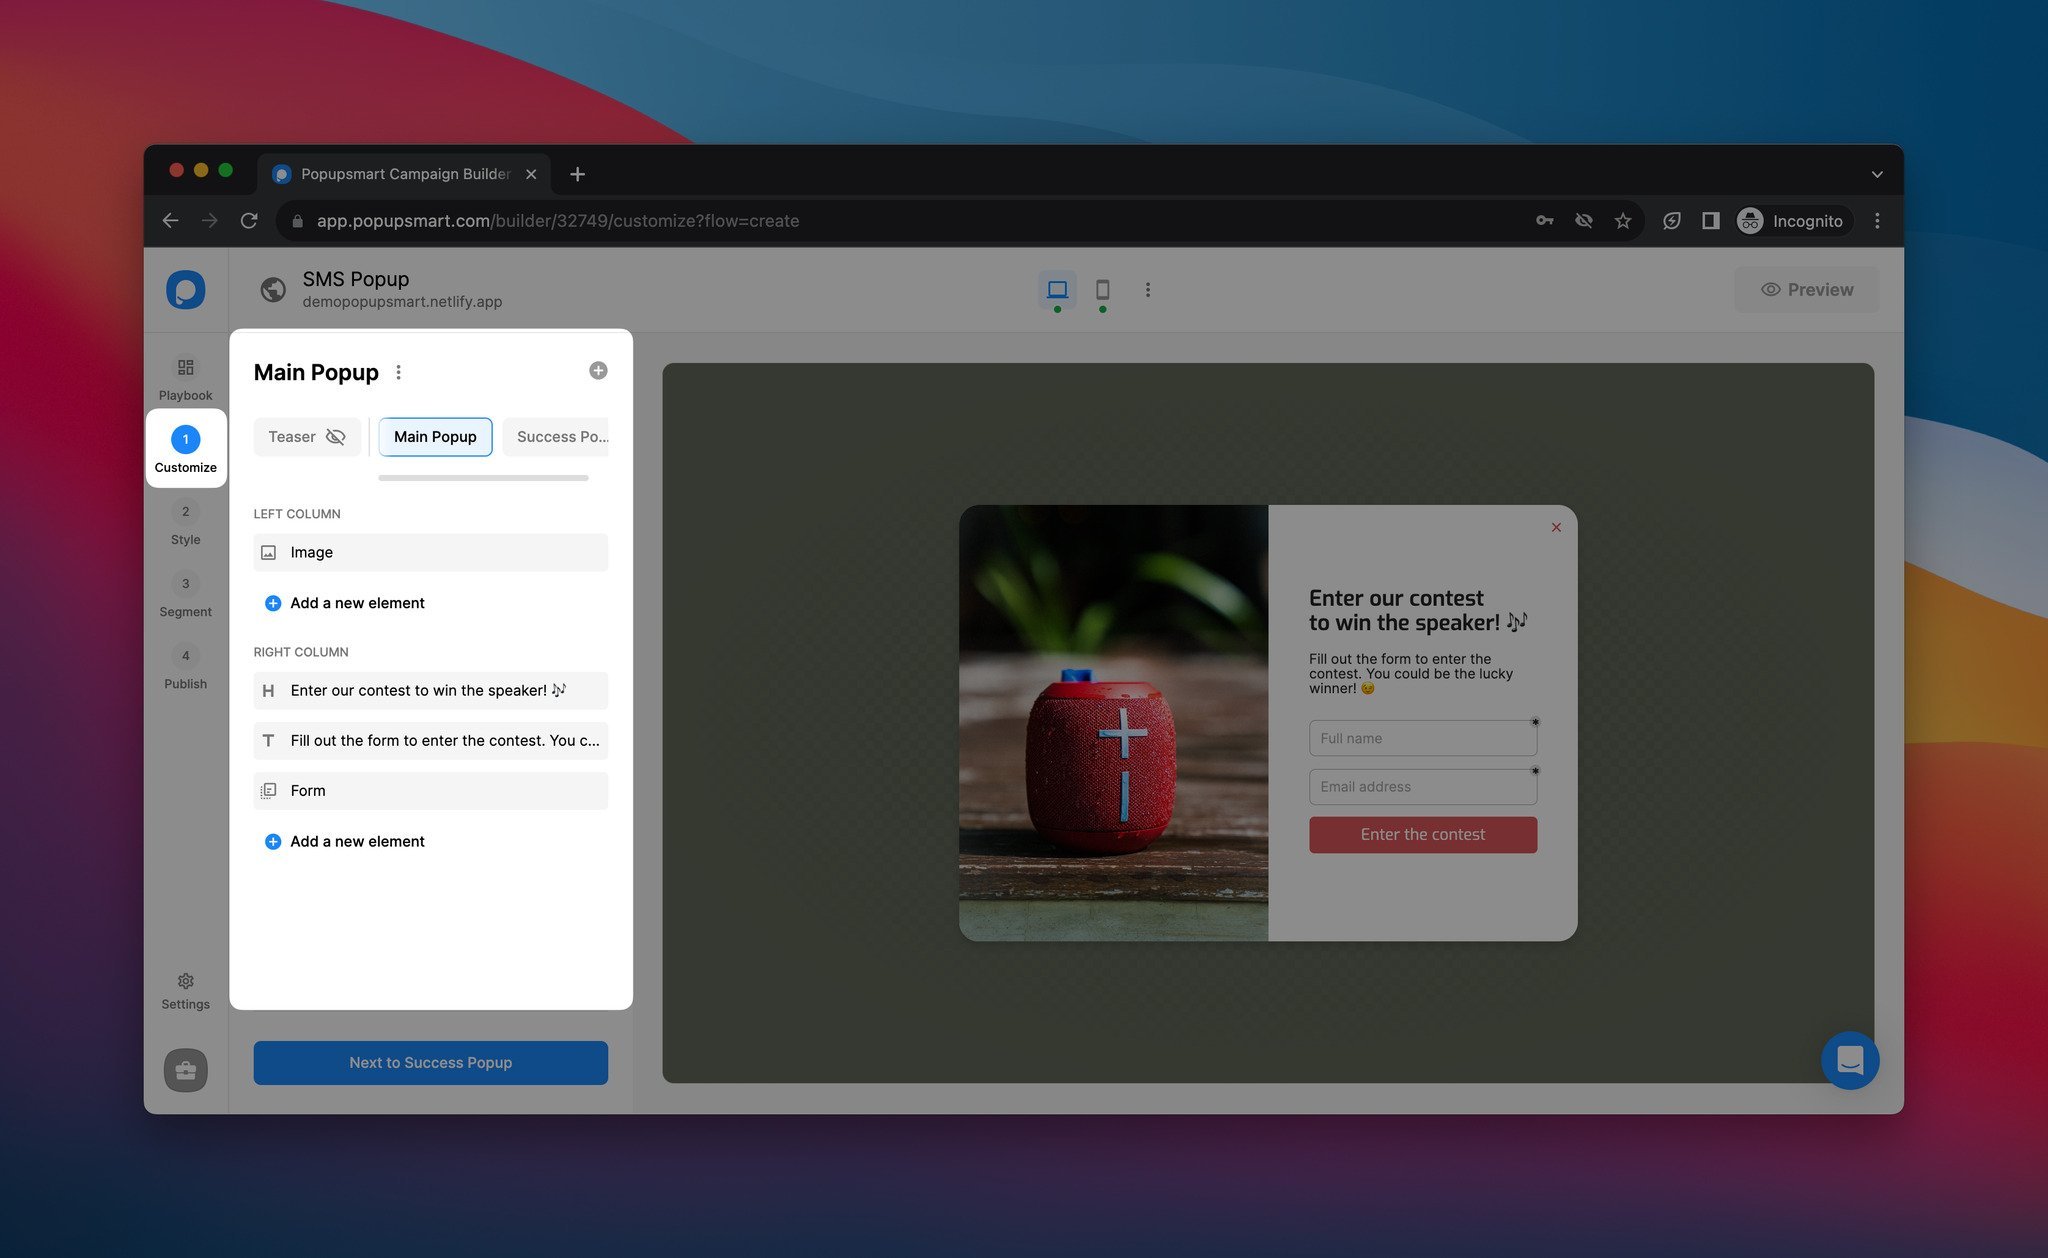Click the Publish step icon
Image resolution: width=2048 pixels, height=1258 pixels.
tap(186, 657)
